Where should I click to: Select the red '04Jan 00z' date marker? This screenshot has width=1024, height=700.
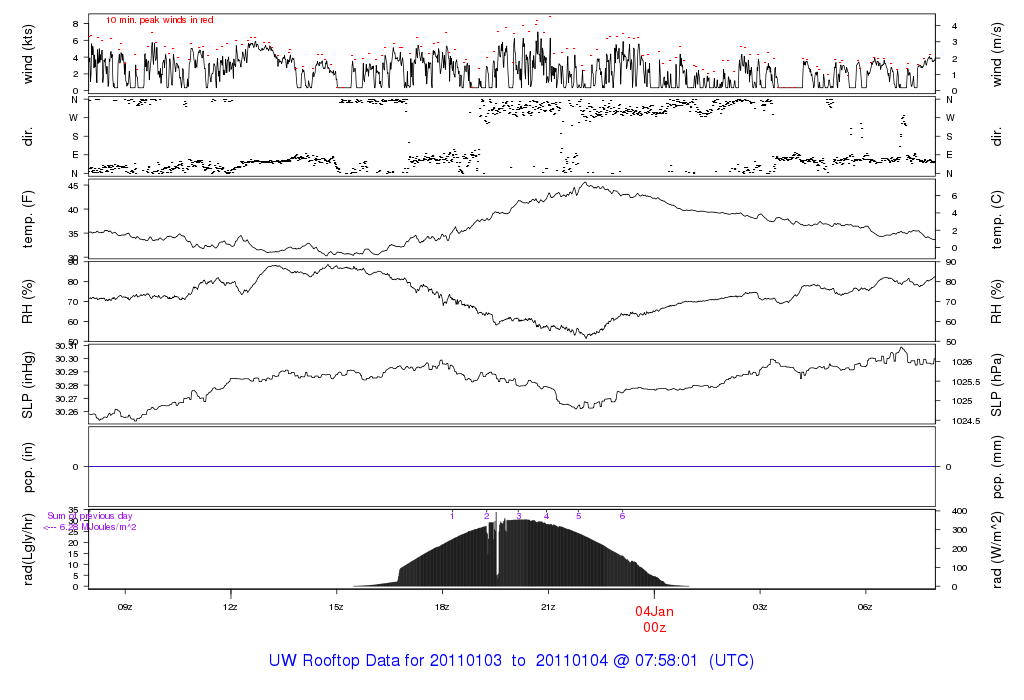click(655, 618)
